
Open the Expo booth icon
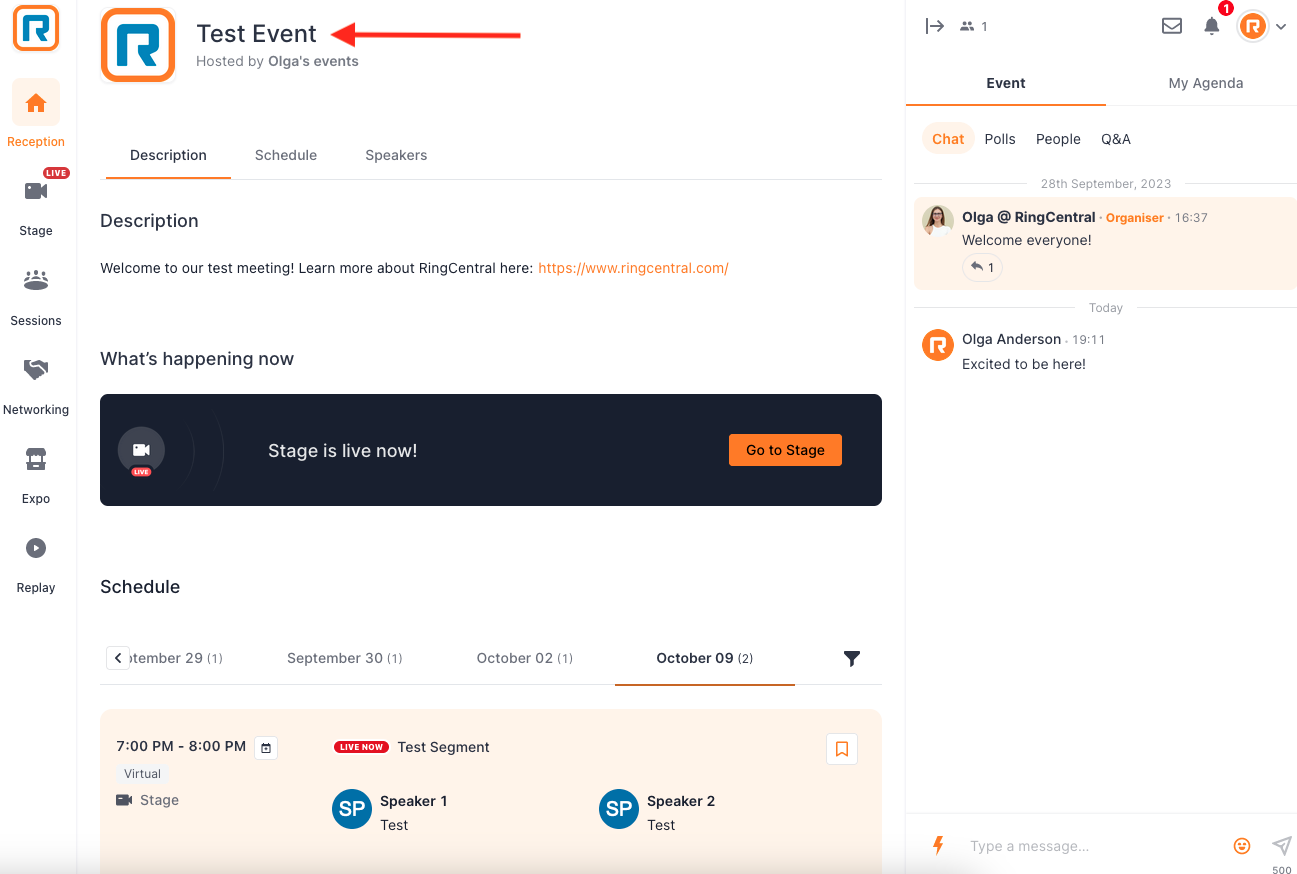[x=36, y=459]
